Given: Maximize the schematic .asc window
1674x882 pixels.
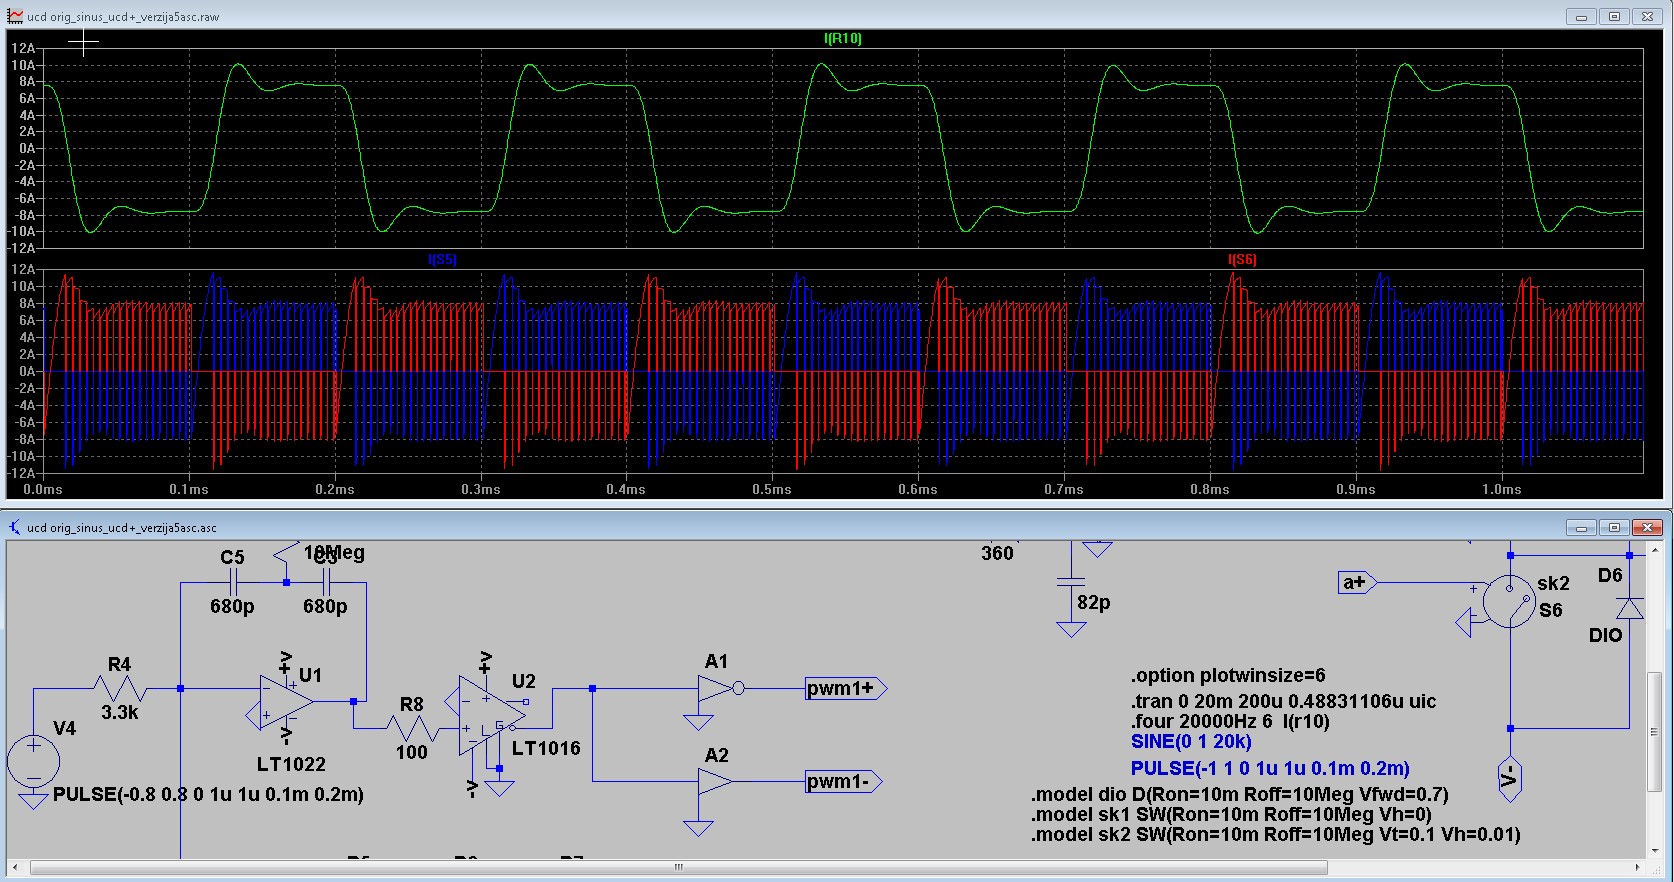Looking at the screenshot, I should pos(1614,527).
